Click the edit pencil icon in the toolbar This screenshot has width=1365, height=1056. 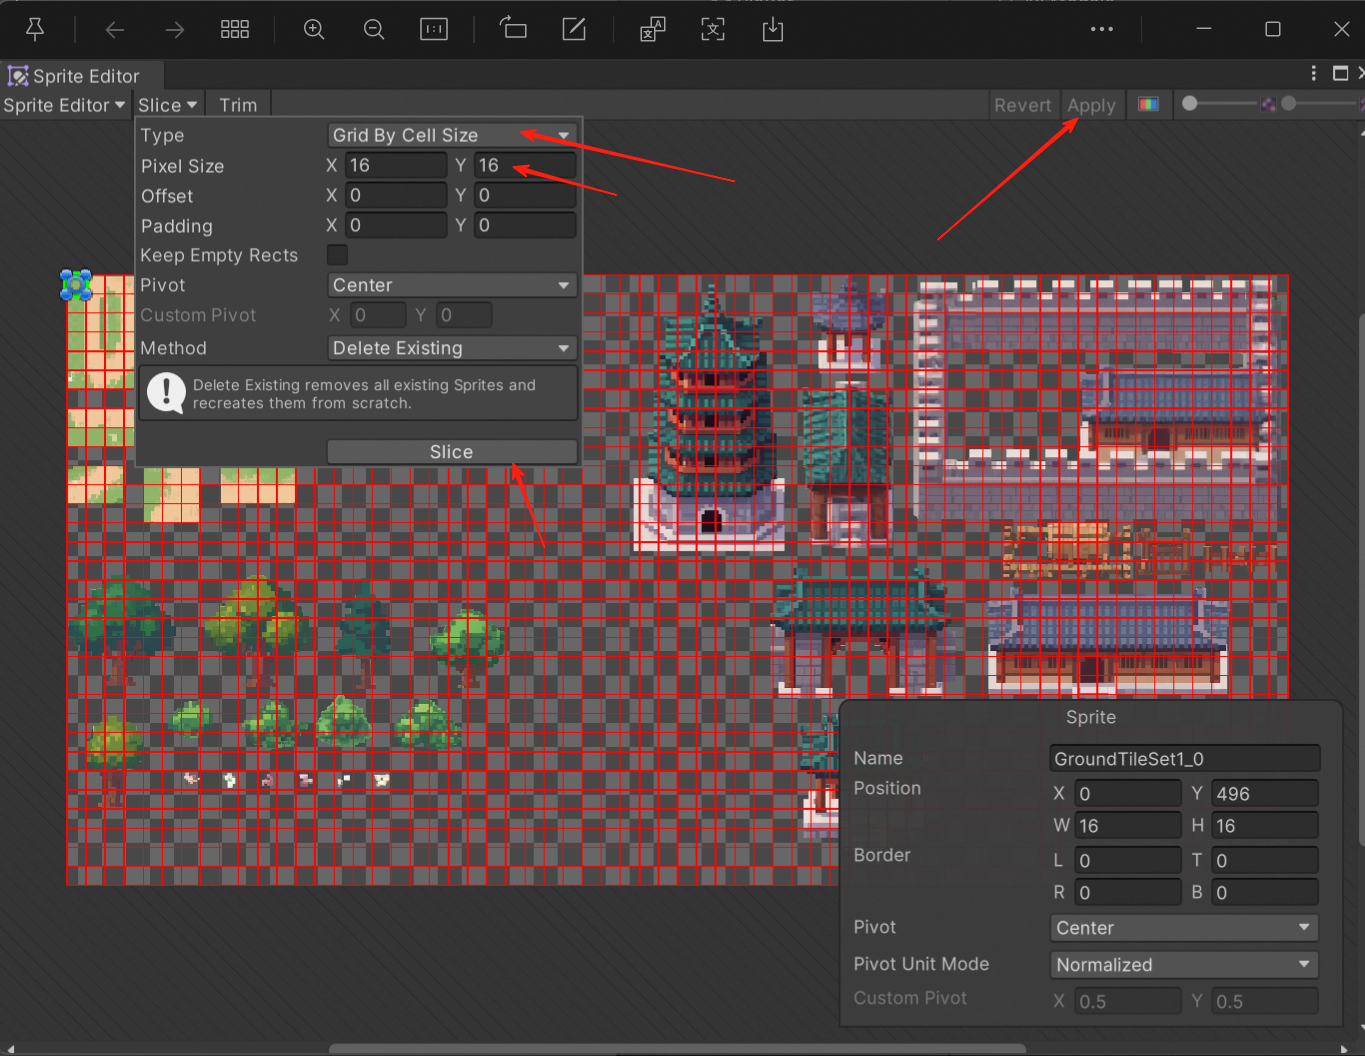574,29
